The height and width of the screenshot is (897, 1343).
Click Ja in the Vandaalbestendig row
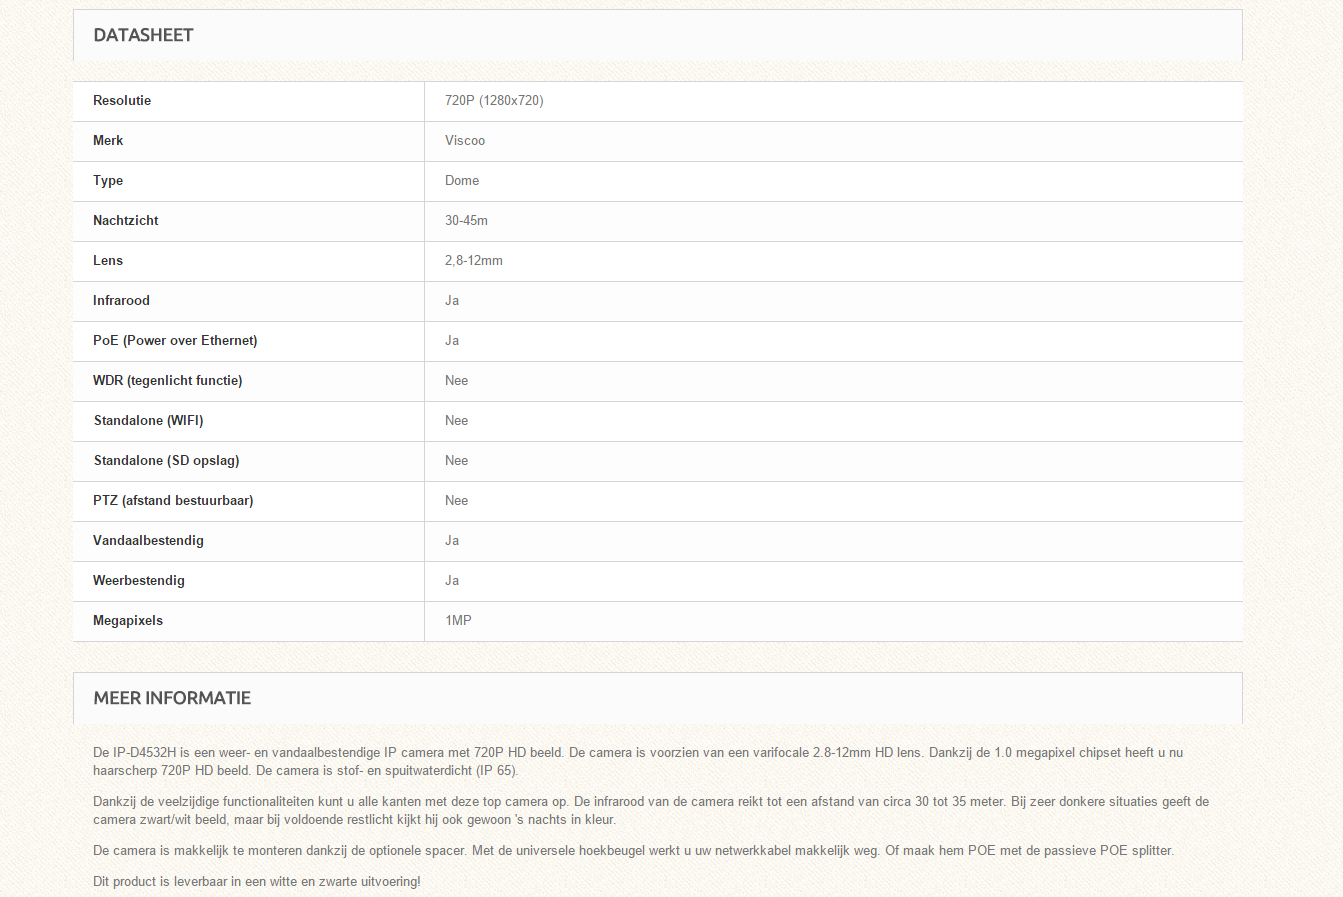[452, 540]
